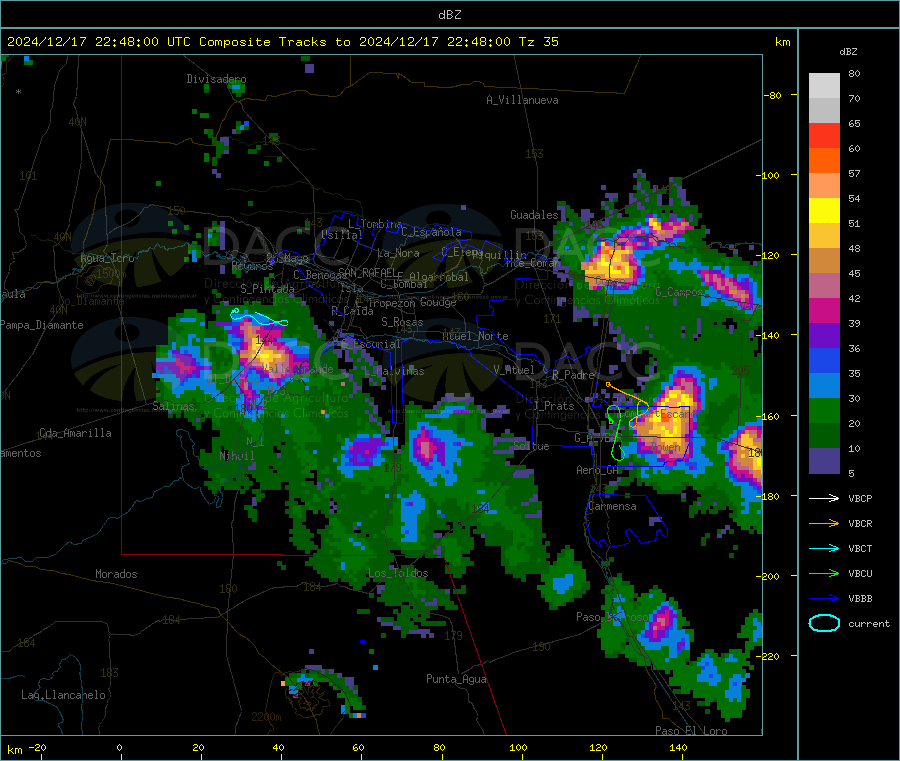Click the 'Nihuil' place label
900x761 pixels.
click(x=236, y=456)
